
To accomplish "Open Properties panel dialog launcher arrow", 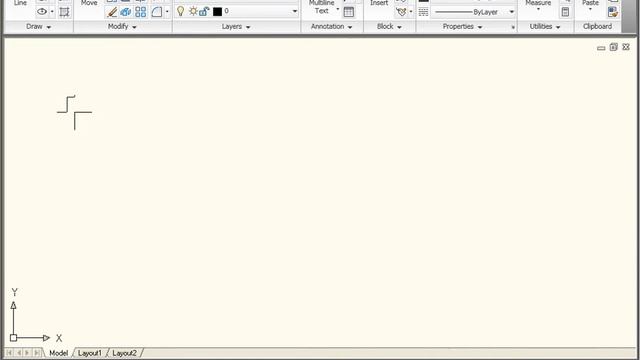I will click(x=513, y=27).
